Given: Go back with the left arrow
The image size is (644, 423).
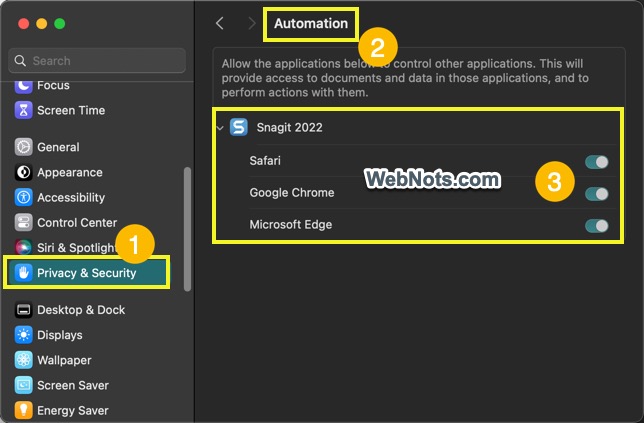Looking at the screenshot, I should click(x=220, y=23).
